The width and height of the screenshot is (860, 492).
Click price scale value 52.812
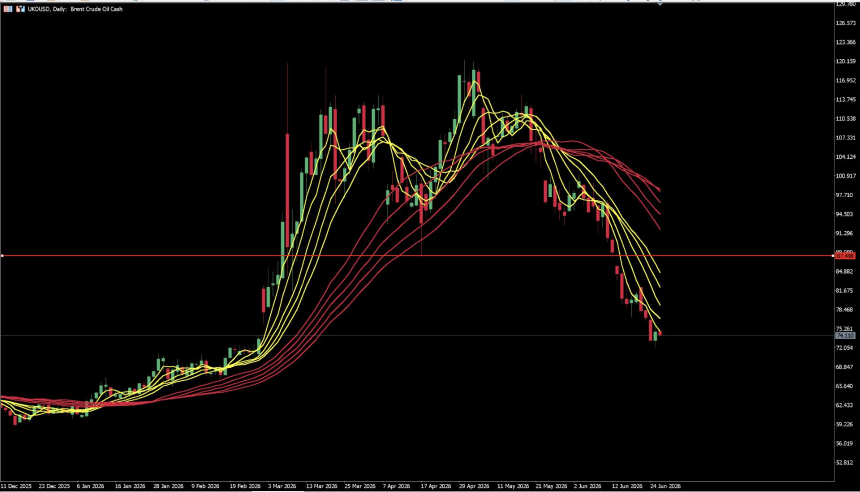[x=845, y=462]
